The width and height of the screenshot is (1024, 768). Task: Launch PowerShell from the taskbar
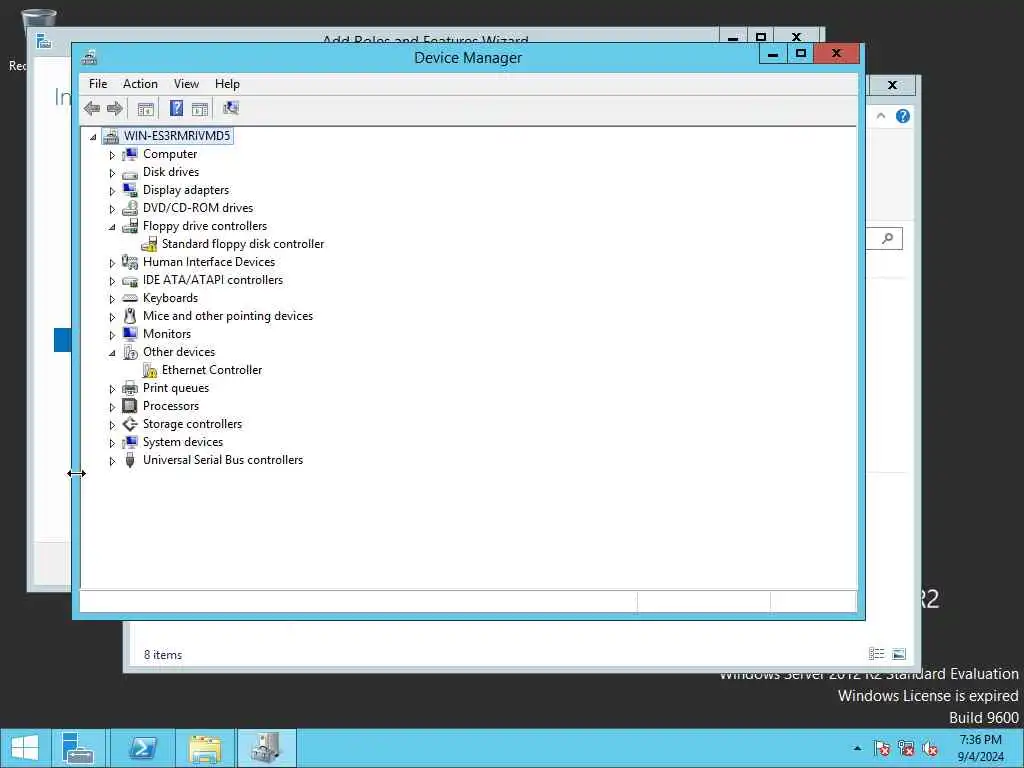142,748
